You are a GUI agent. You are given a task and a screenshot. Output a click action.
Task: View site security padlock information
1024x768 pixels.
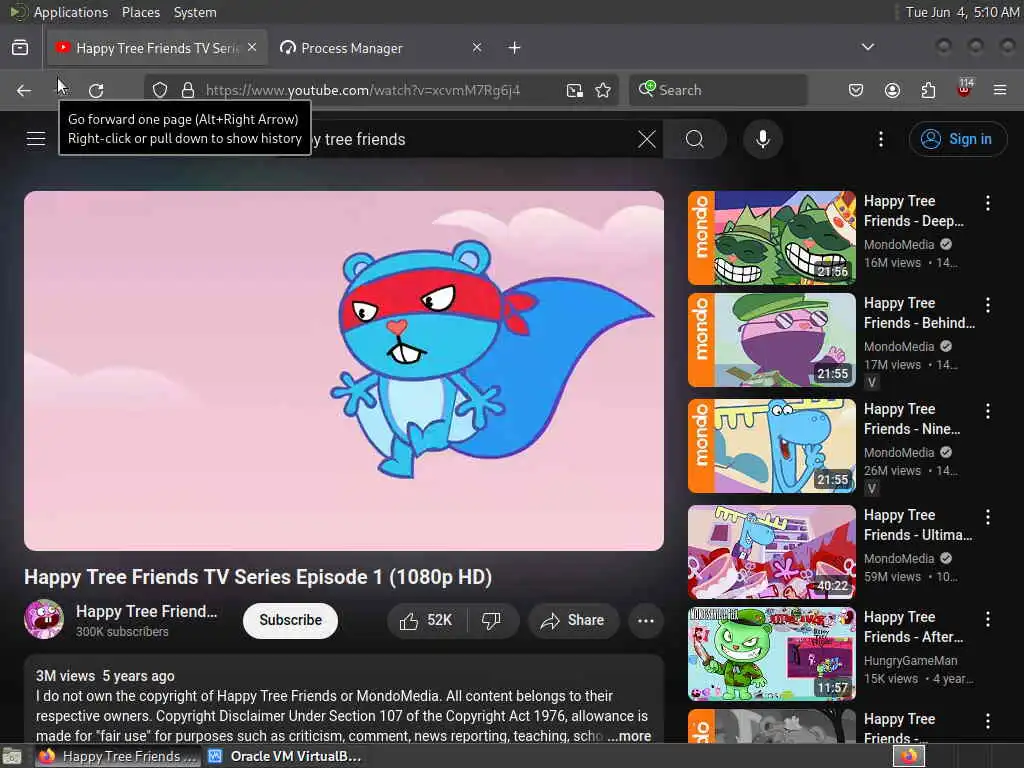pos(188,90)
